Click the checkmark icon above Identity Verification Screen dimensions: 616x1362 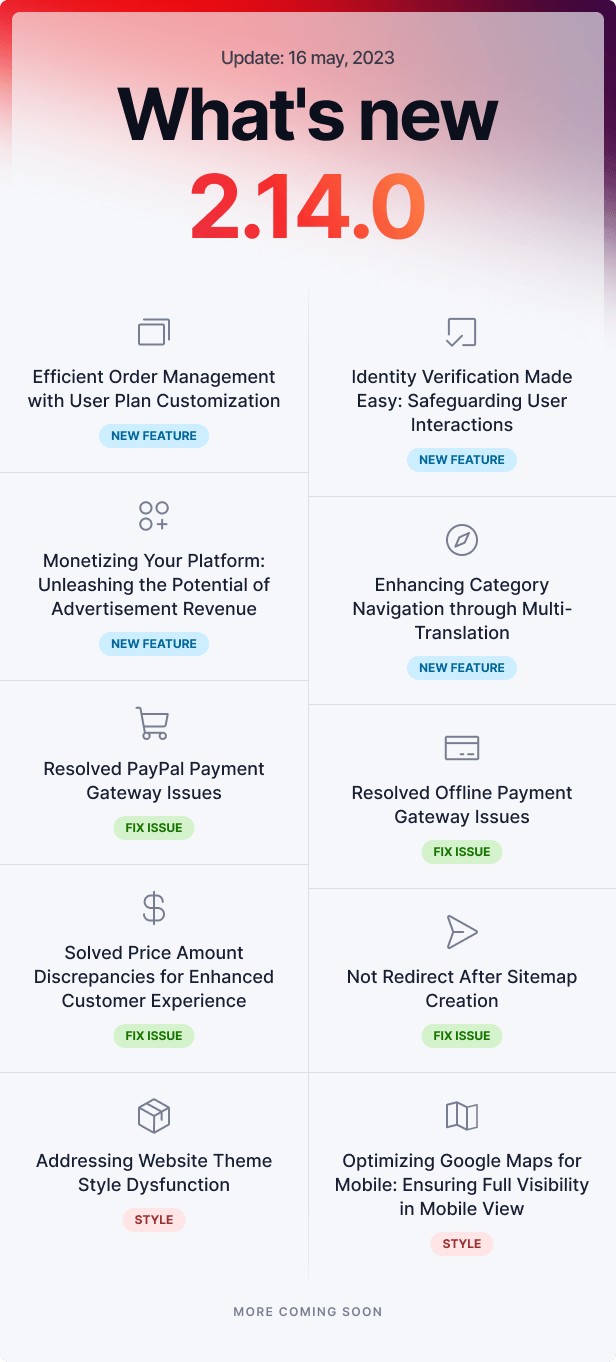click(x=461, y=332)
